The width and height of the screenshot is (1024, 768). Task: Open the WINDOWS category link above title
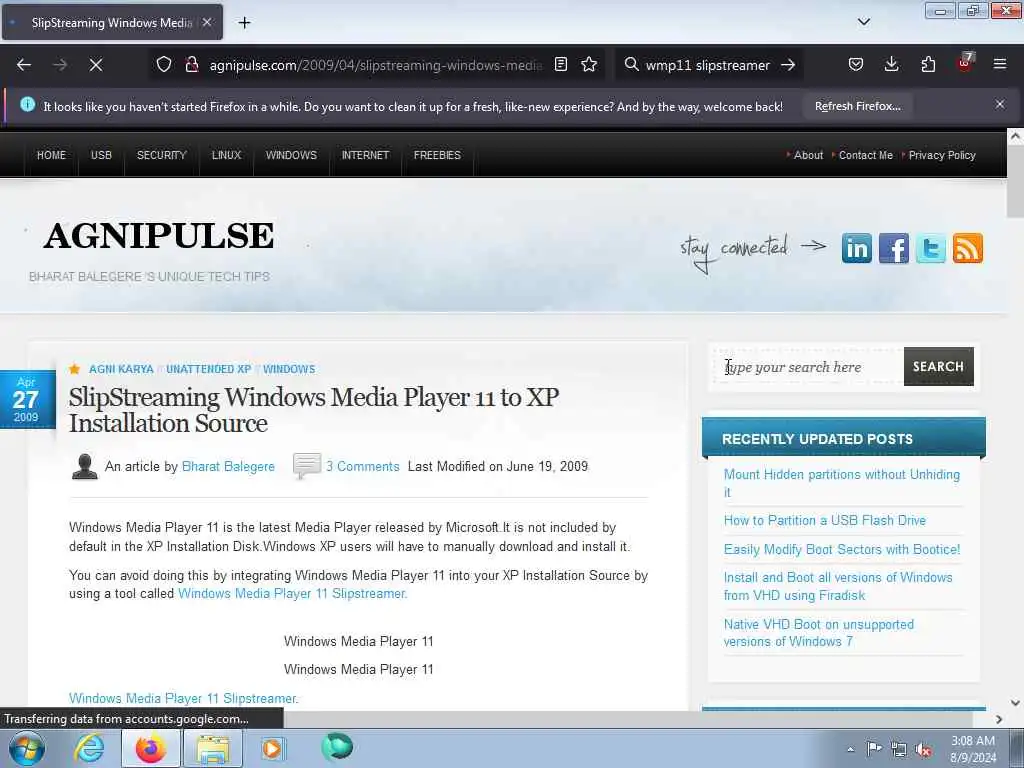289,369
